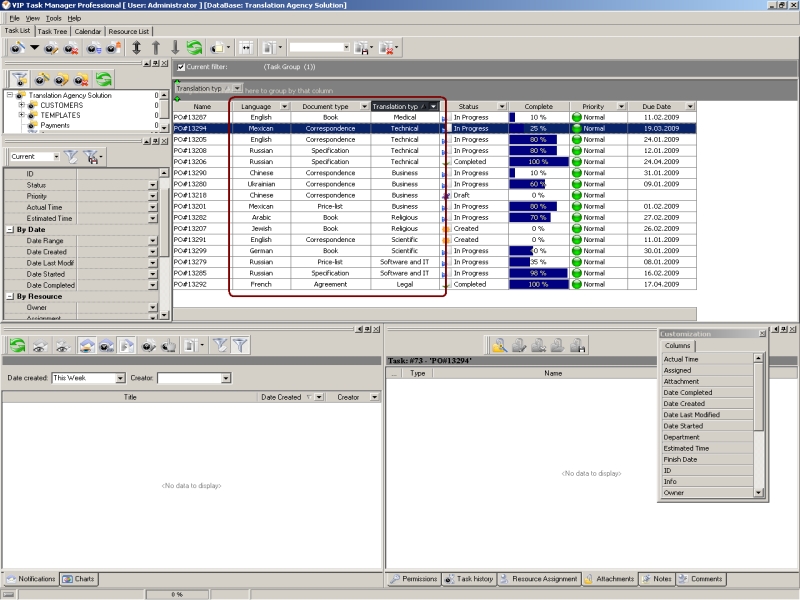Click the pointing hand icon in notifications toolbar
Image resolution: width=800 pixels, height=600 pixels.
(168, 346)
